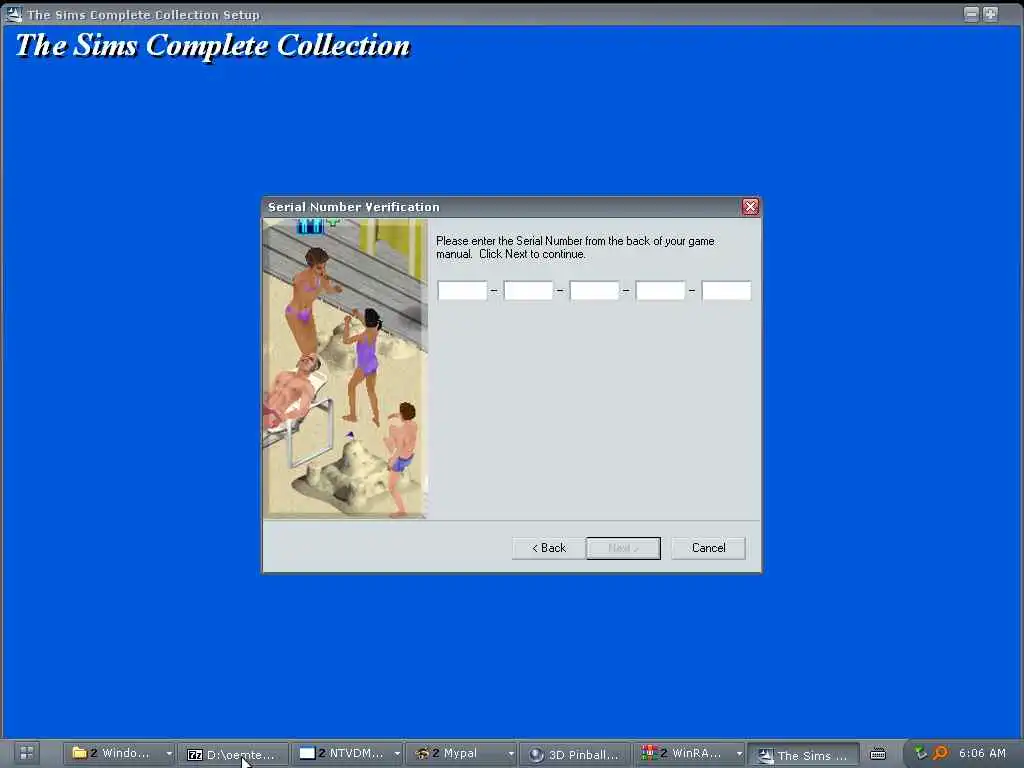Click the second serial number field
The image size is (1024, 768).
click(x=528, y=290)
